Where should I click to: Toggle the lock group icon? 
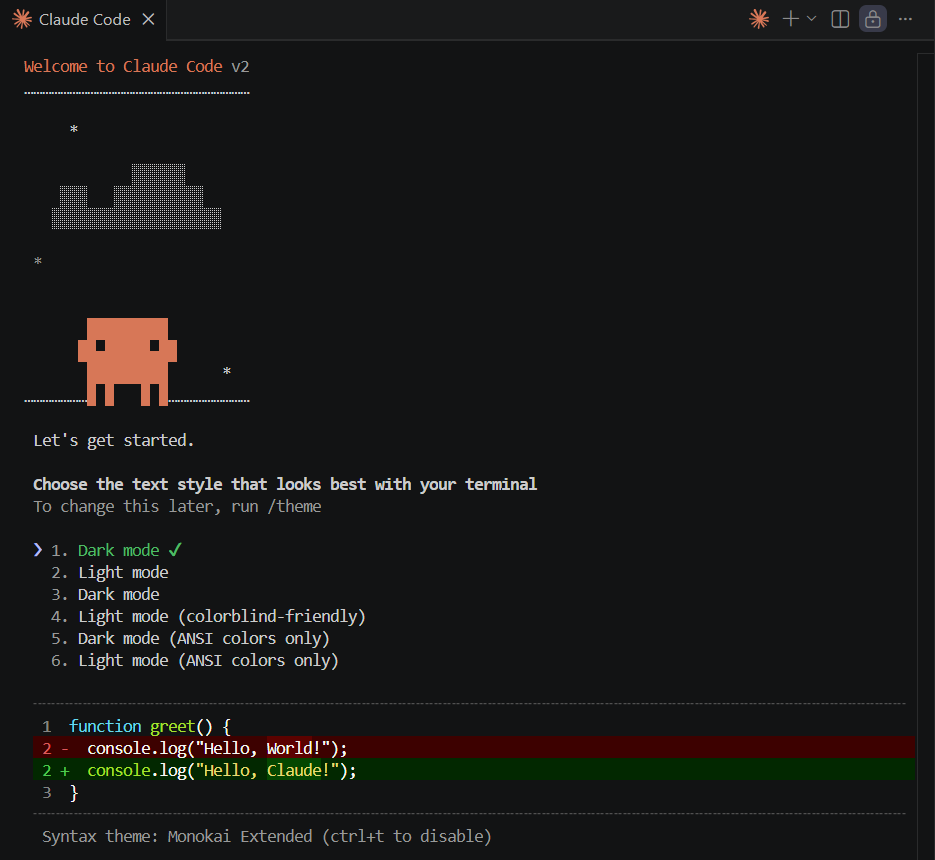point(872,19)
